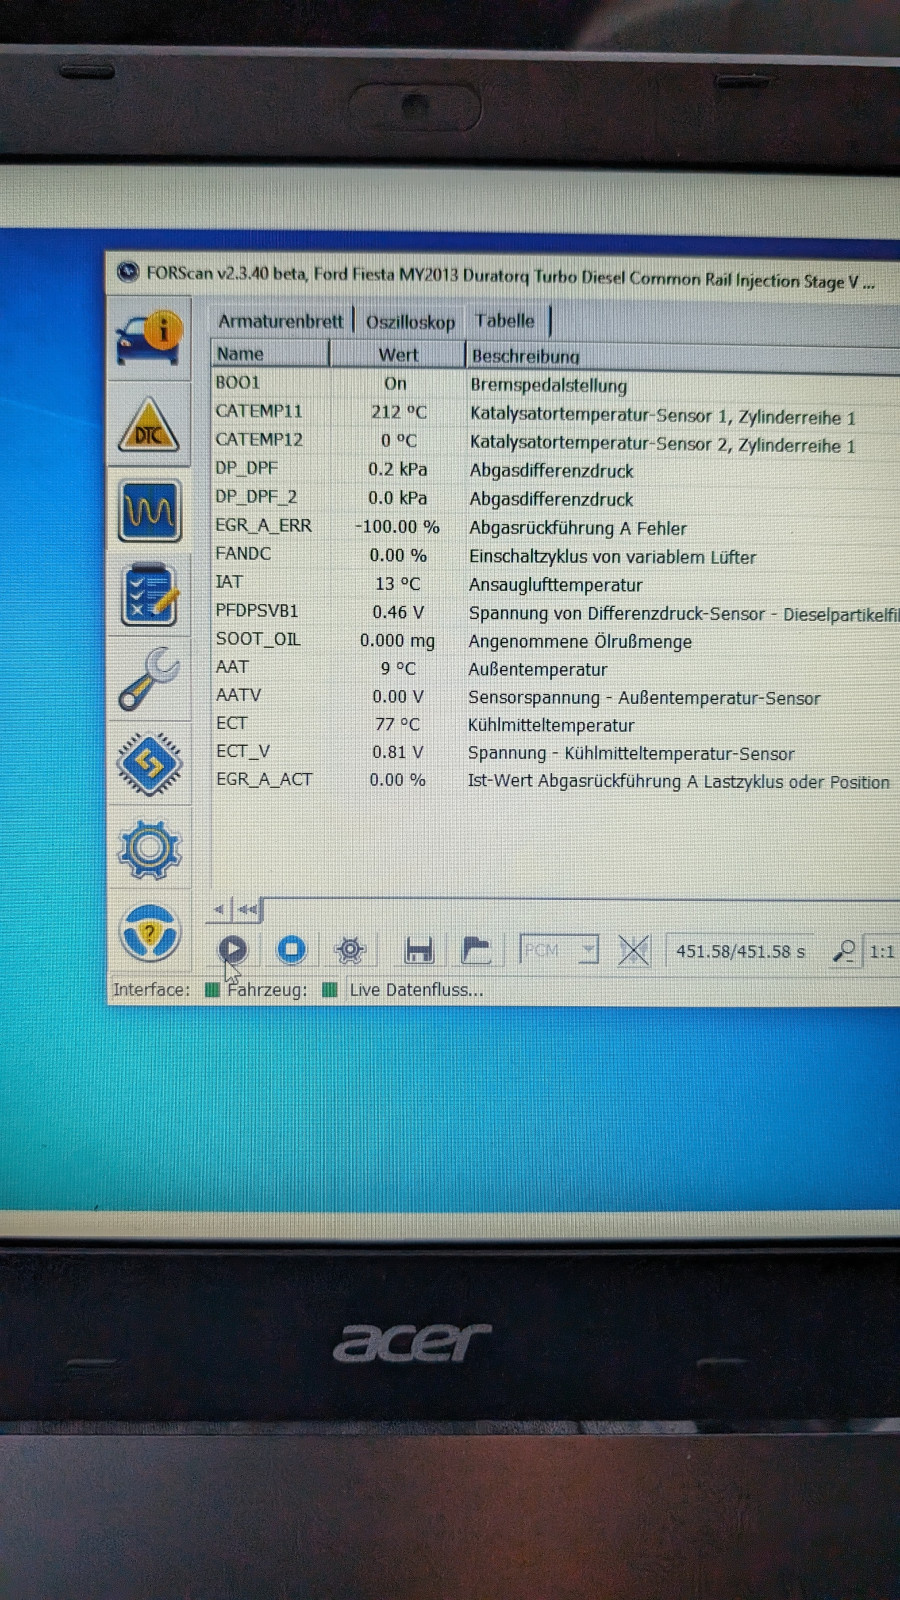Open the DTC fault codes section
Image resolution: width=900 pixels, height=1600 pixels.
click(x=149, y=426)
